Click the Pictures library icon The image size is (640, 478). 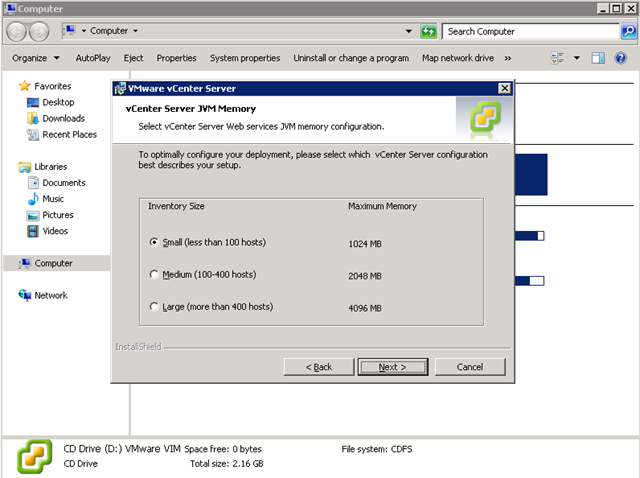tap(33, 215)
